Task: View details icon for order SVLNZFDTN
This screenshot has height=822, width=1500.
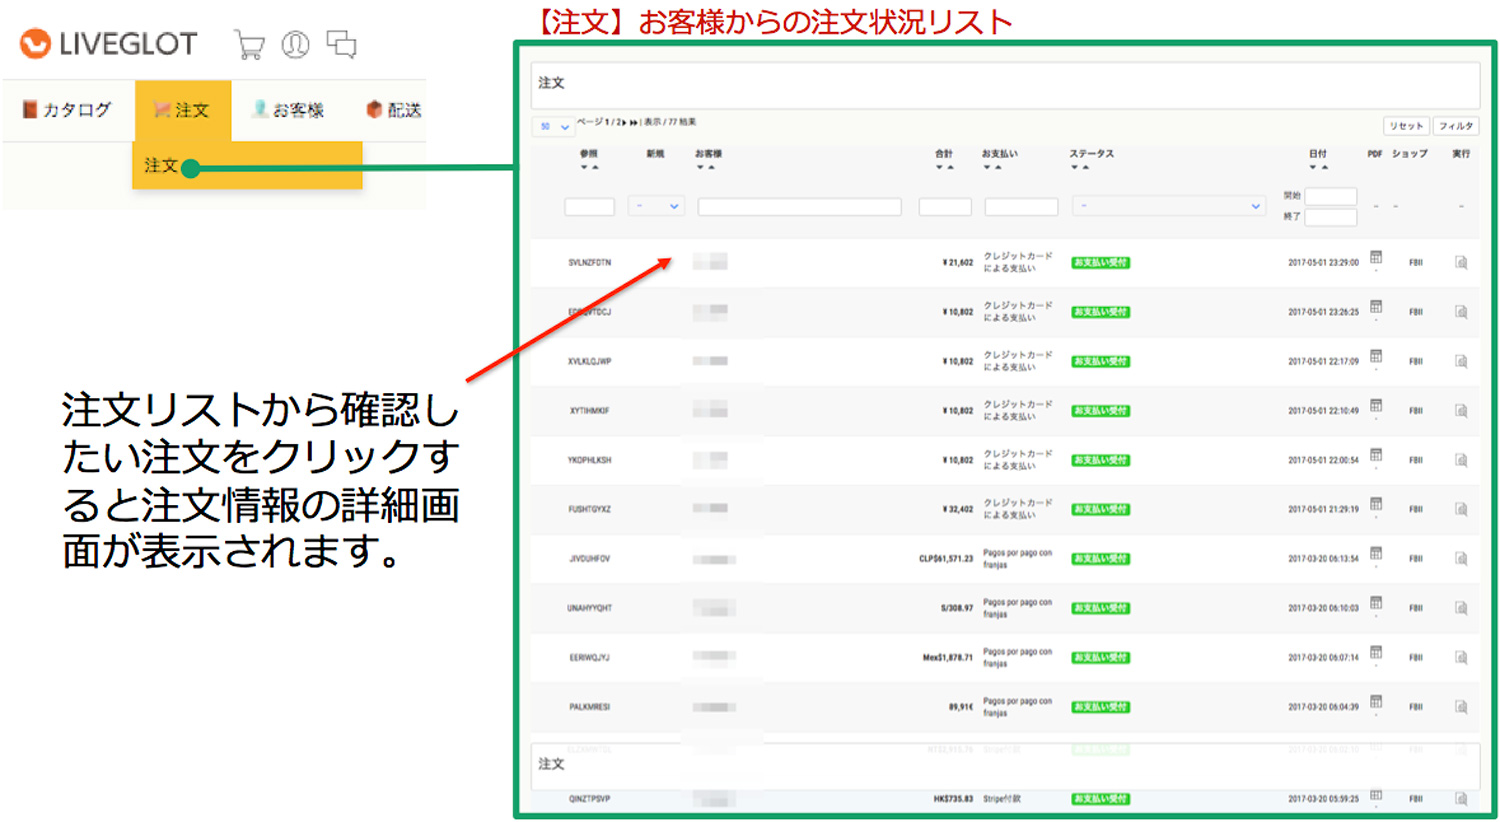Action: click(x=1461, y=263)
